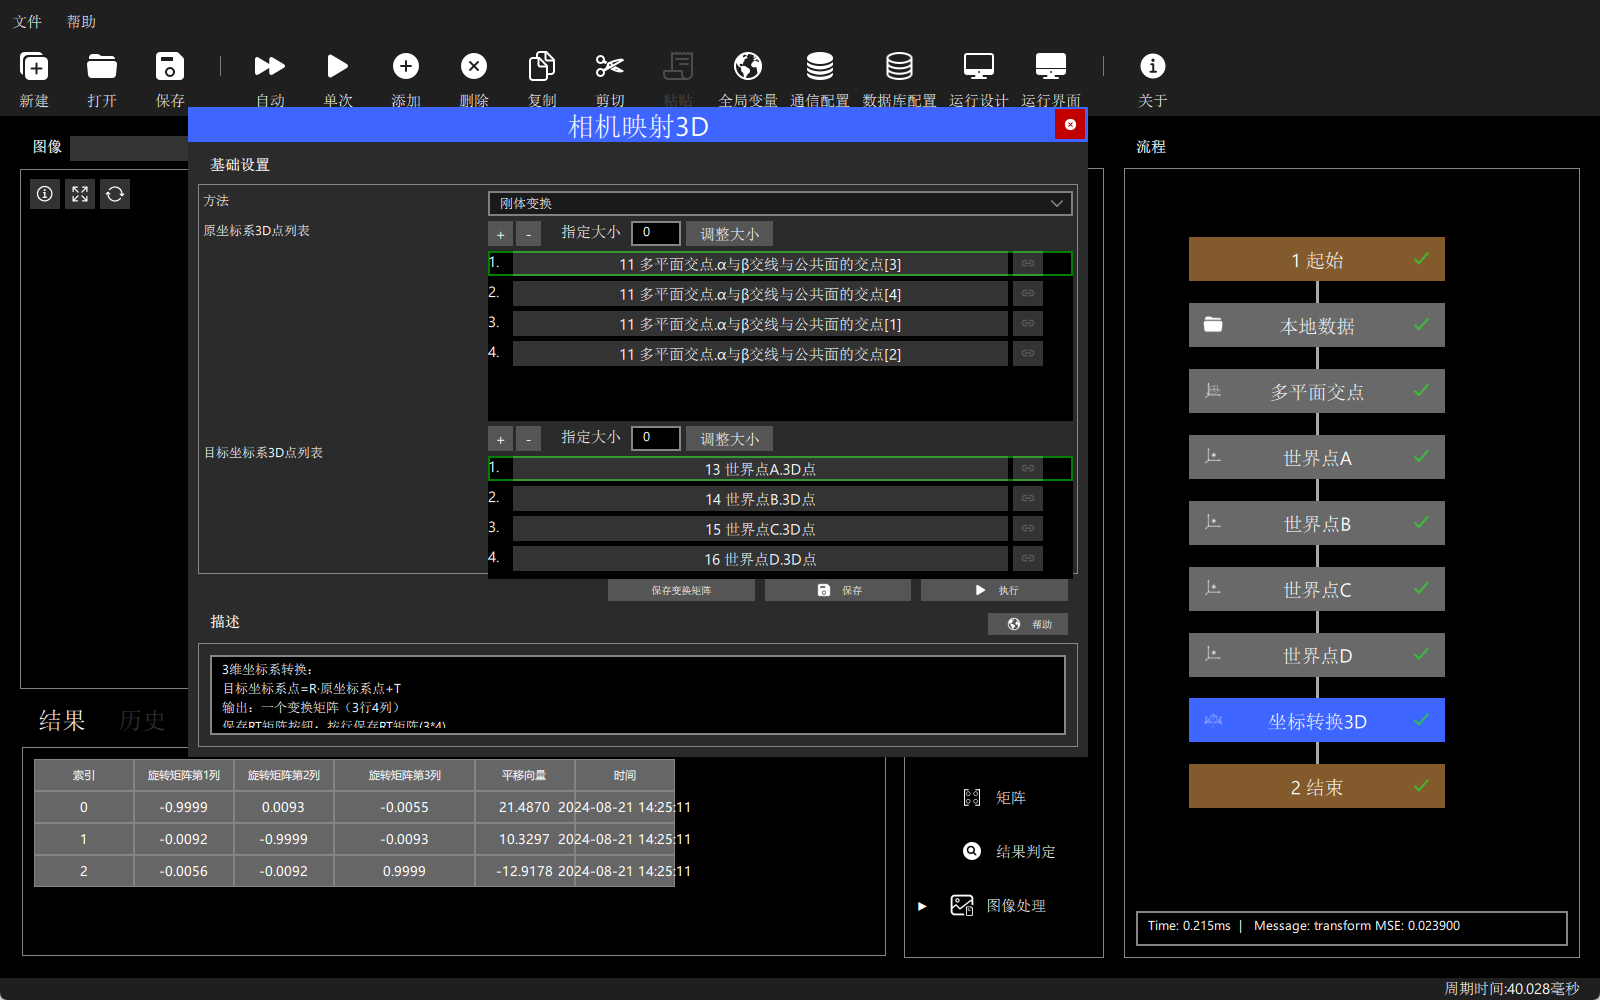This screenshot has width=1600, height=1000.
Task: Click the 删除 (Delete) toolbar icon
Action: [x=474, y=67]
